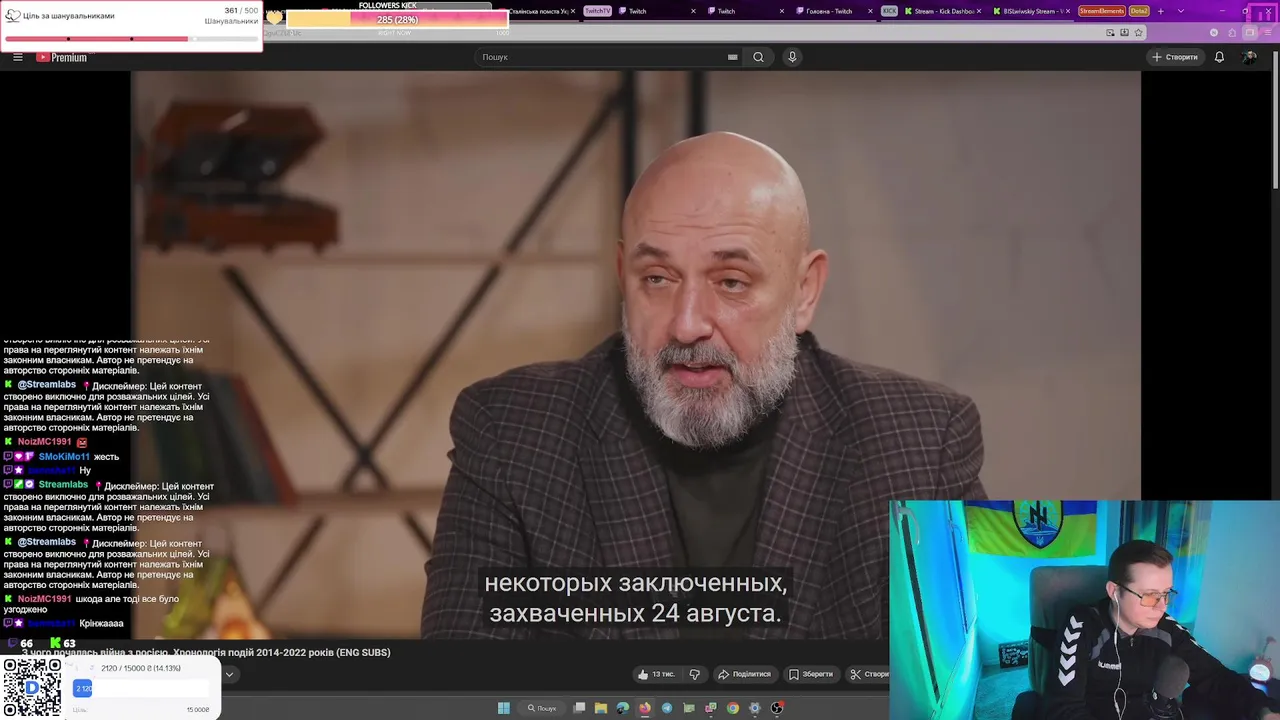1280x720 pixels.
Task: Click the donation QR code overlay
Action: 32,688
